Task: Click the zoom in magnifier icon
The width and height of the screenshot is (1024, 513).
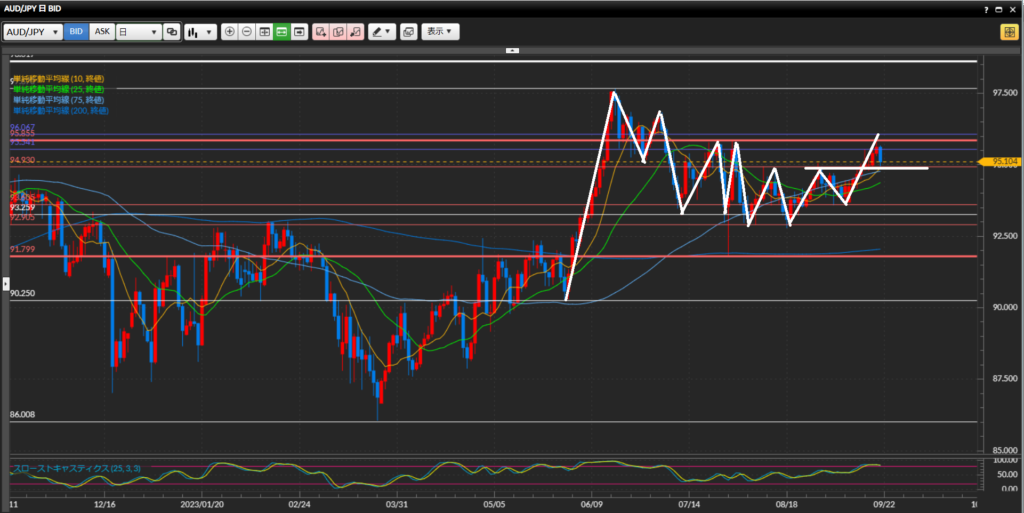Action: [230, 32]
